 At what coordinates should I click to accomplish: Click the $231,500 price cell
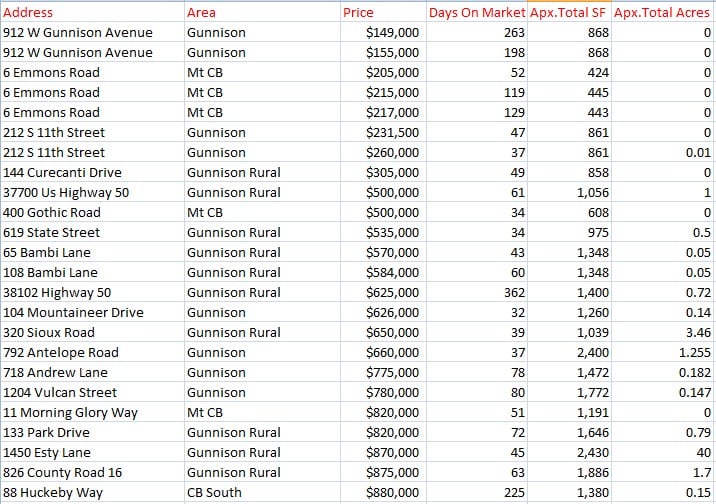tap(383, 132)
